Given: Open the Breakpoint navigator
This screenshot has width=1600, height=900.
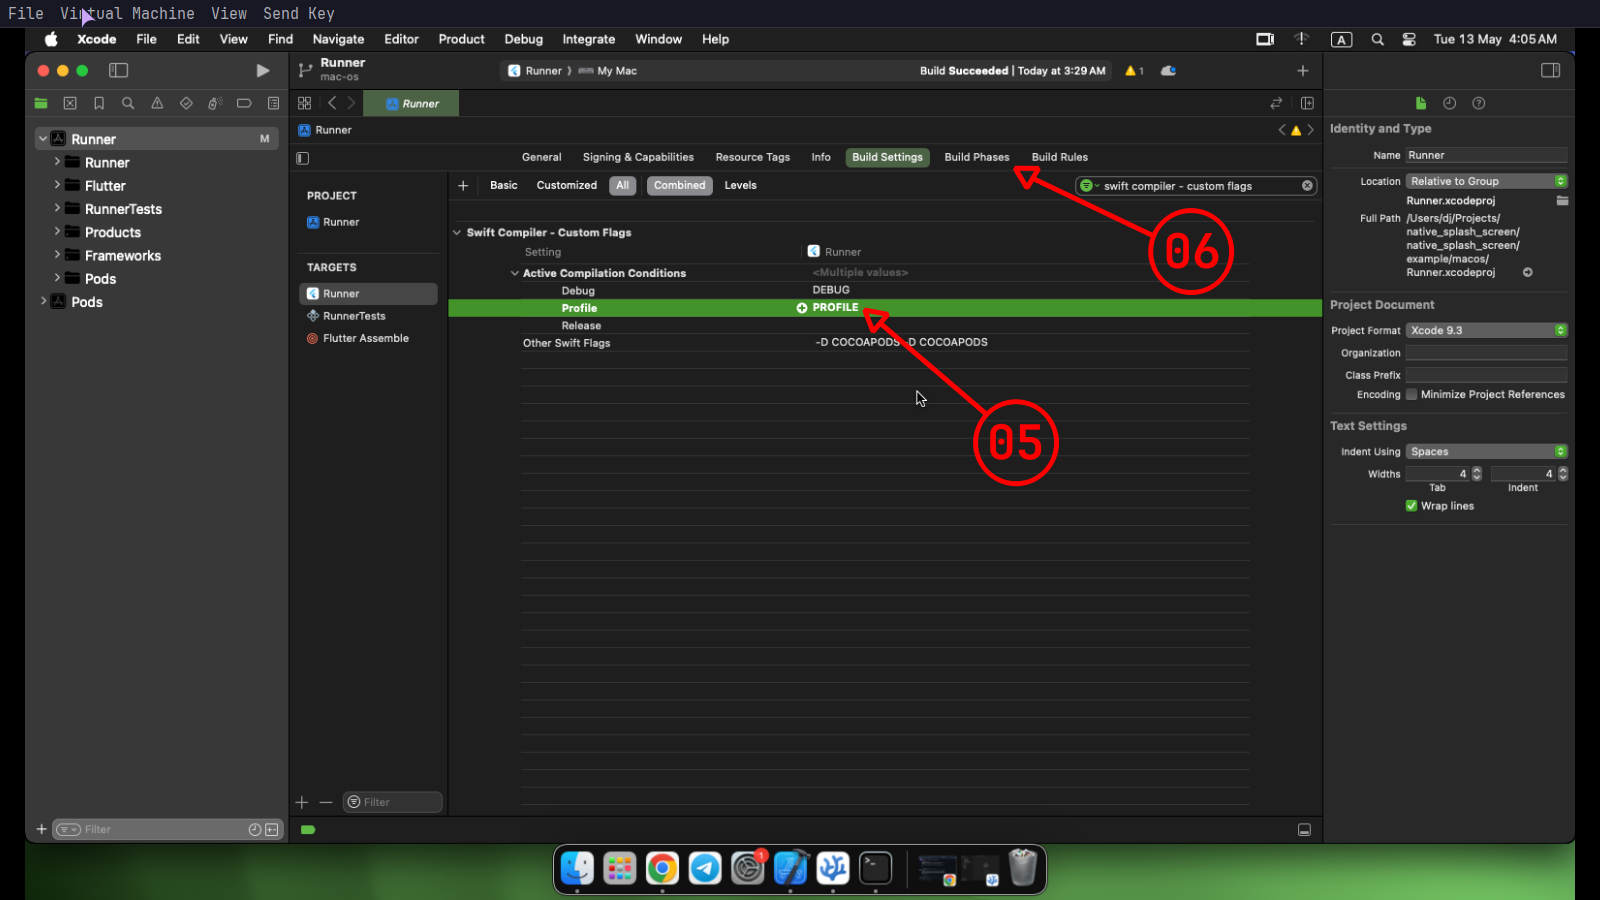Looking at the screenshot, I should click(x=244, y=103).
